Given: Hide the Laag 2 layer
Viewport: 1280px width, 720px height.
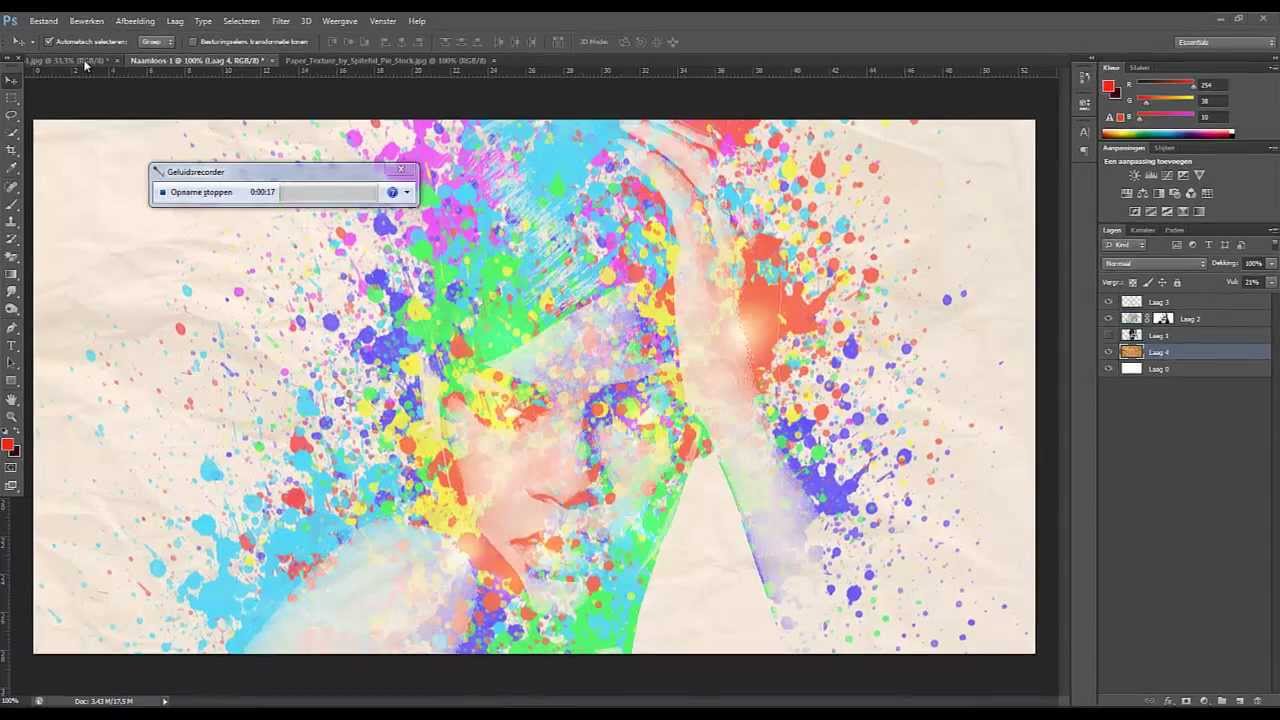Looking at the screenshot, I should [x=1108, y=318].
